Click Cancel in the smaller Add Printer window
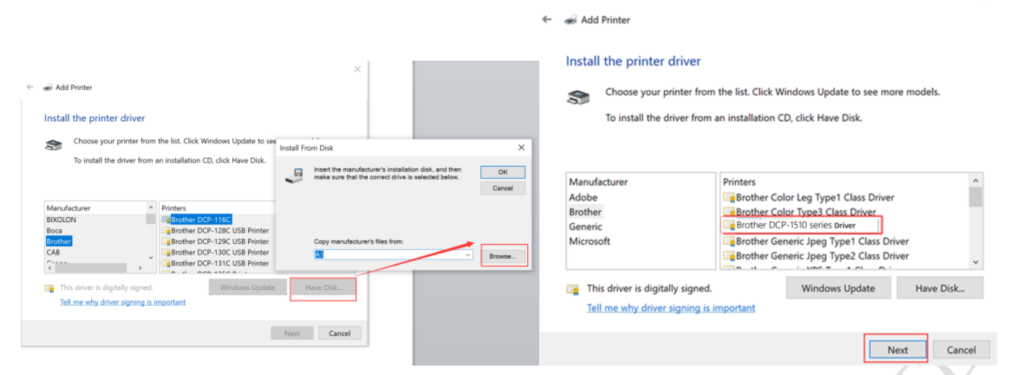The width and height of the screenshot is (1024, 375). point(340,333)
